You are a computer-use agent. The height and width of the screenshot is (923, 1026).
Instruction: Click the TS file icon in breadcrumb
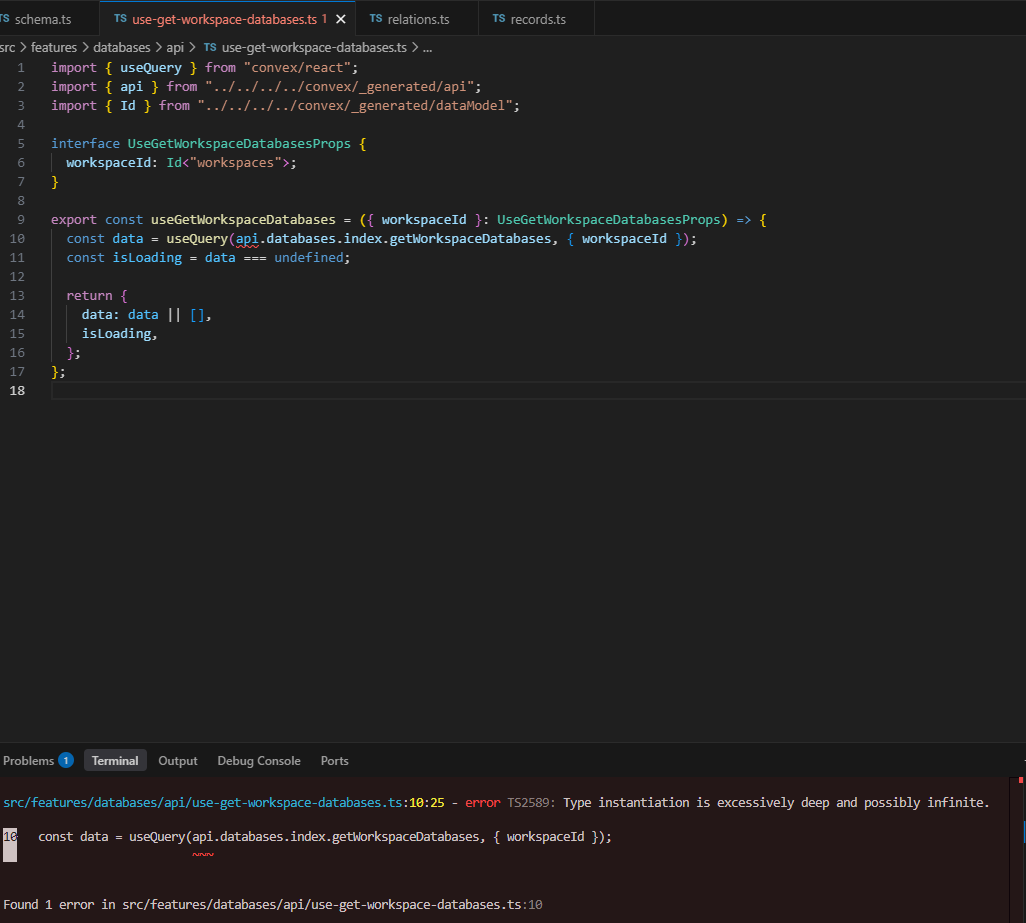point(210,47)
